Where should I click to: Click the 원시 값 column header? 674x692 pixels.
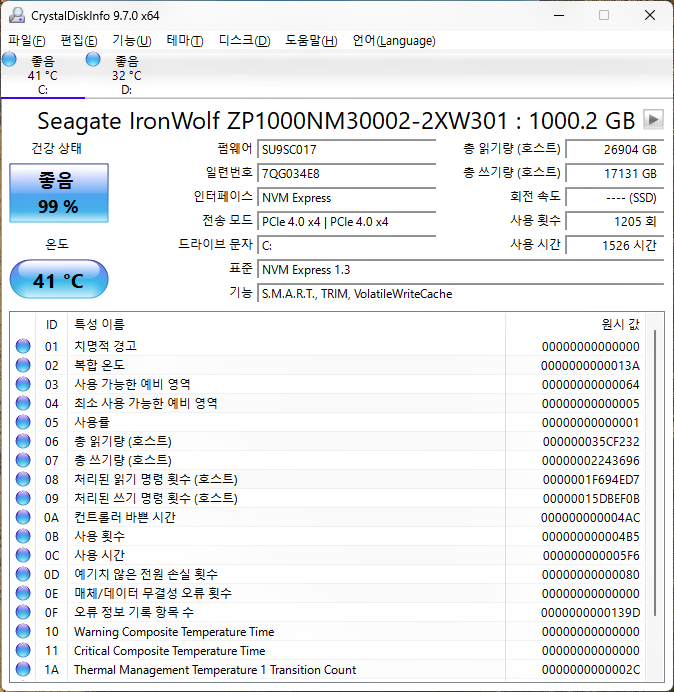tap(576, 324)
